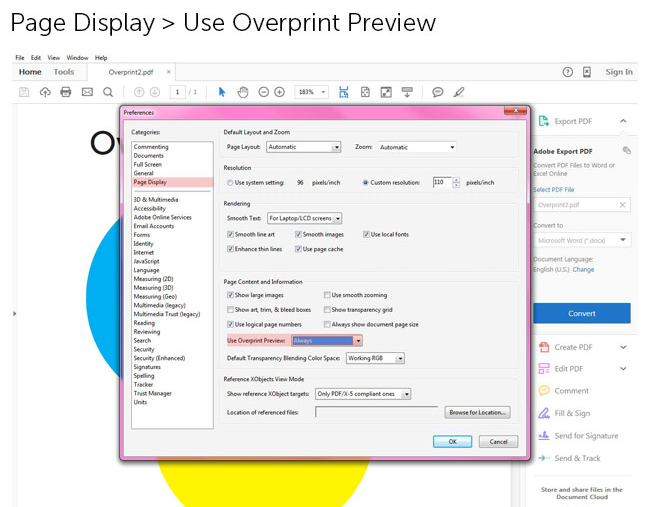Screen dimensions: 650x507
Task: Click the fit width scrolling icon
Action: click(x=344, y=92)
